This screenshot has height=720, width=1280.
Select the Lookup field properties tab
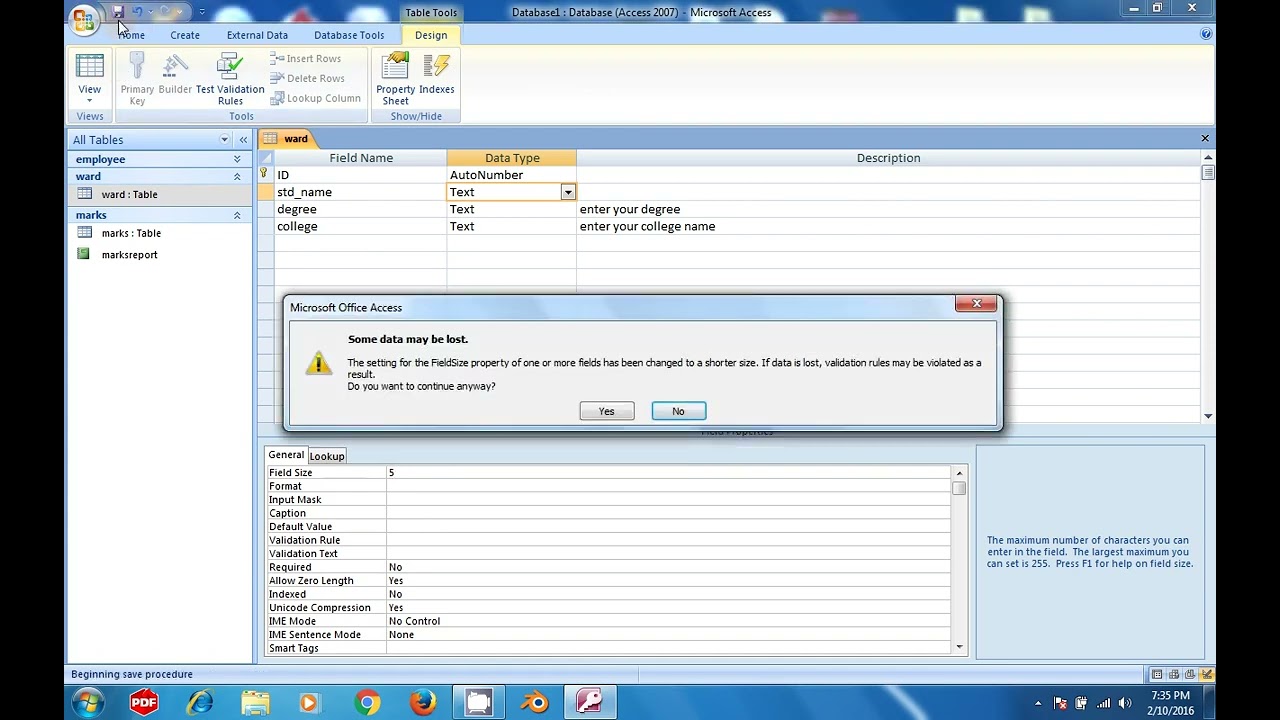[326, 456]
